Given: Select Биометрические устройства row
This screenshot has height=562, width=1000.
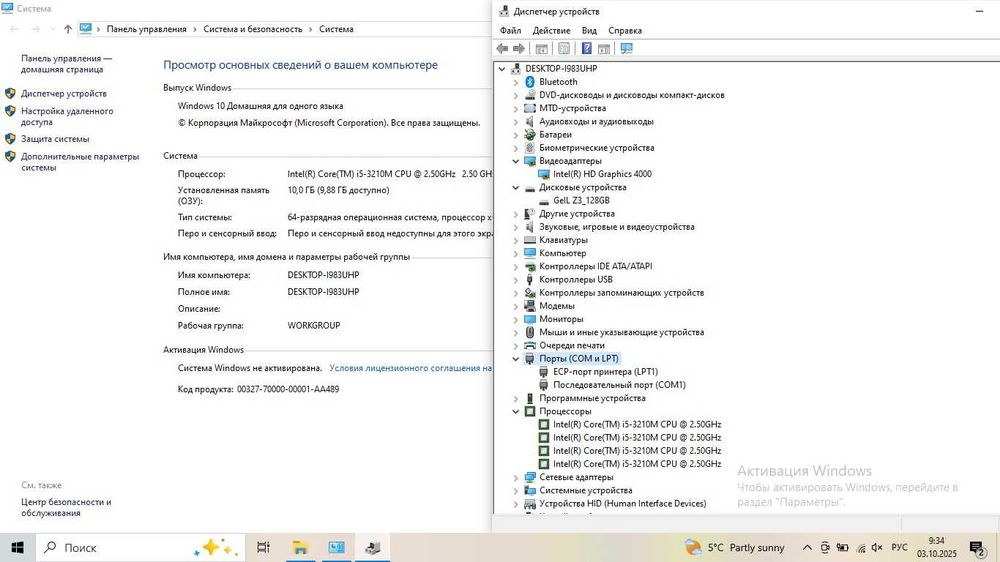Looking at the screenshot, I should [596, 147].
